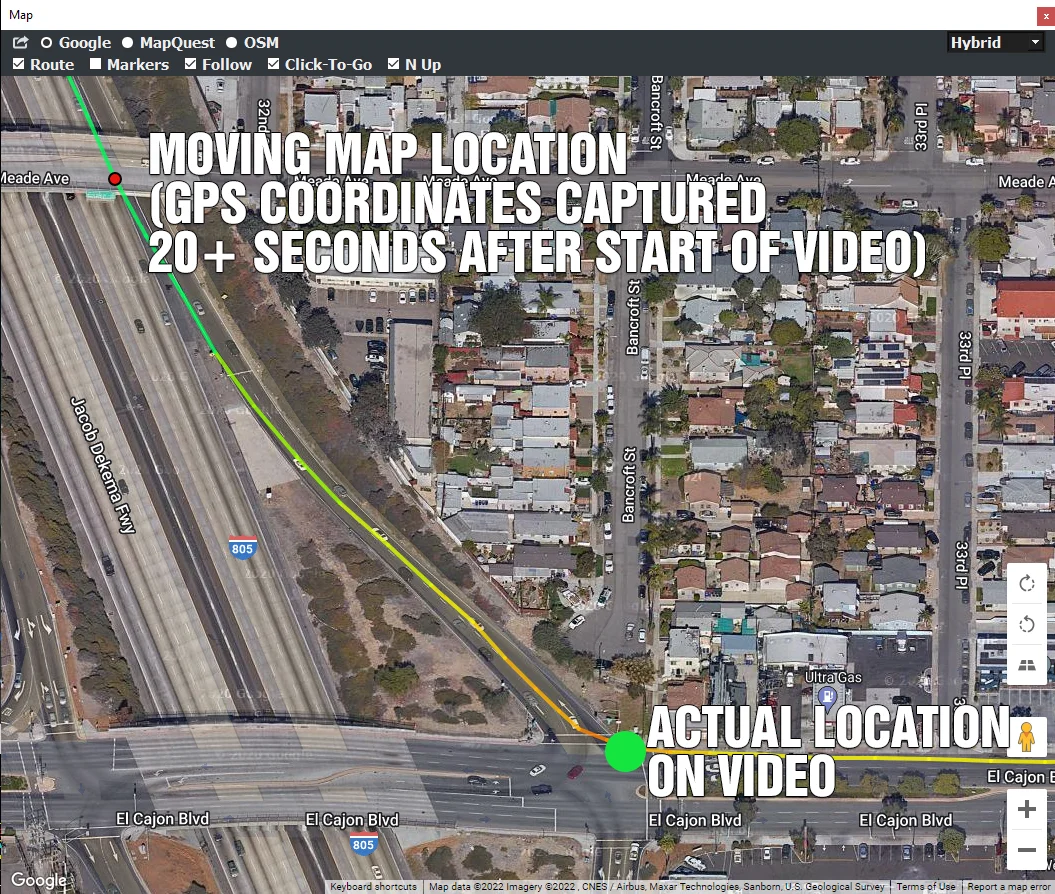Click the Ultra Gas station pin

tap(828, 697)
